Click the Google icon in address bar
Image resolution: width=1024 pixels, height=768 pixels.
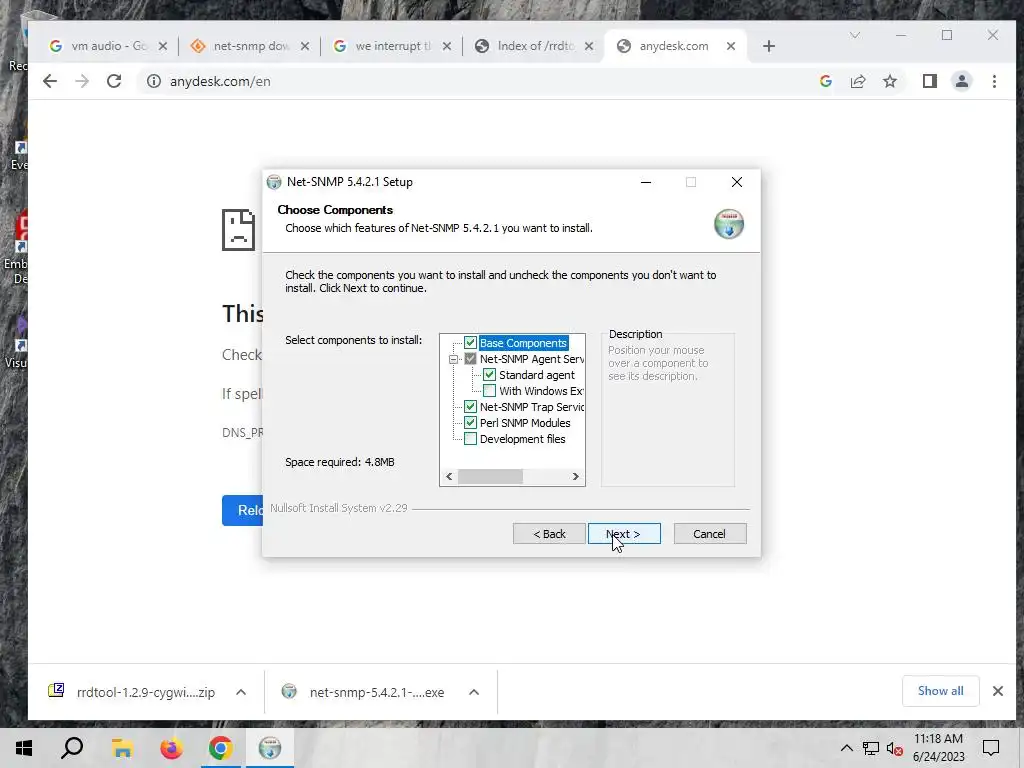pyautogui.click(x=825, y=81)
